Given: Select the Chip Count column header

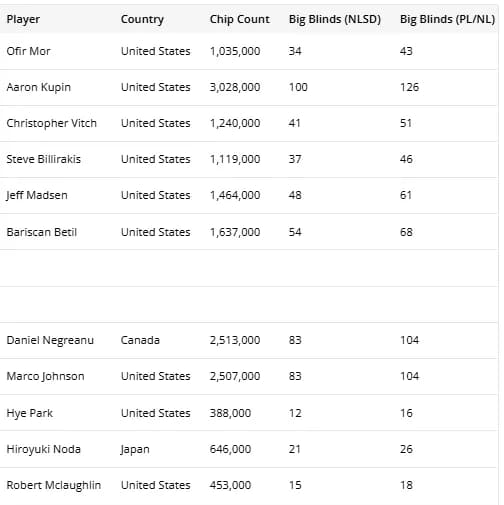Looking at the screenshot, I should (239, 19).
